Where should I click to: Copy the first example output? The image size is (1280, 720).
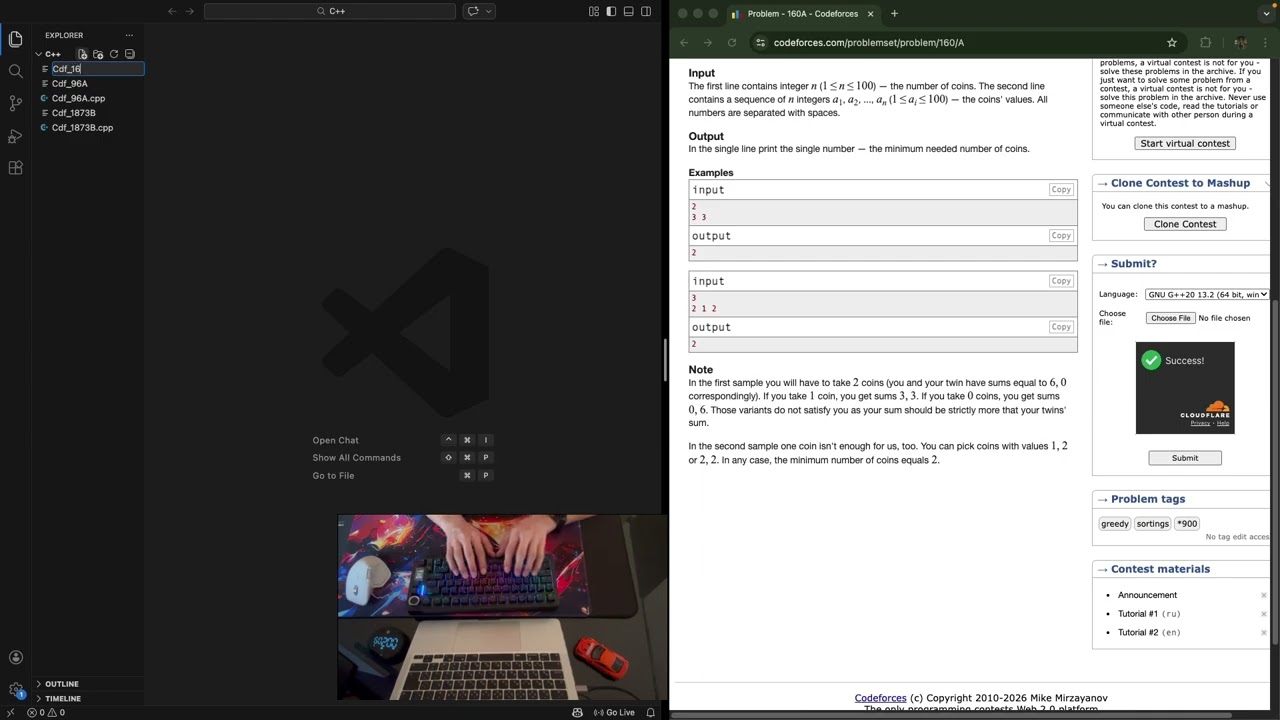[x=1061, y=236]
